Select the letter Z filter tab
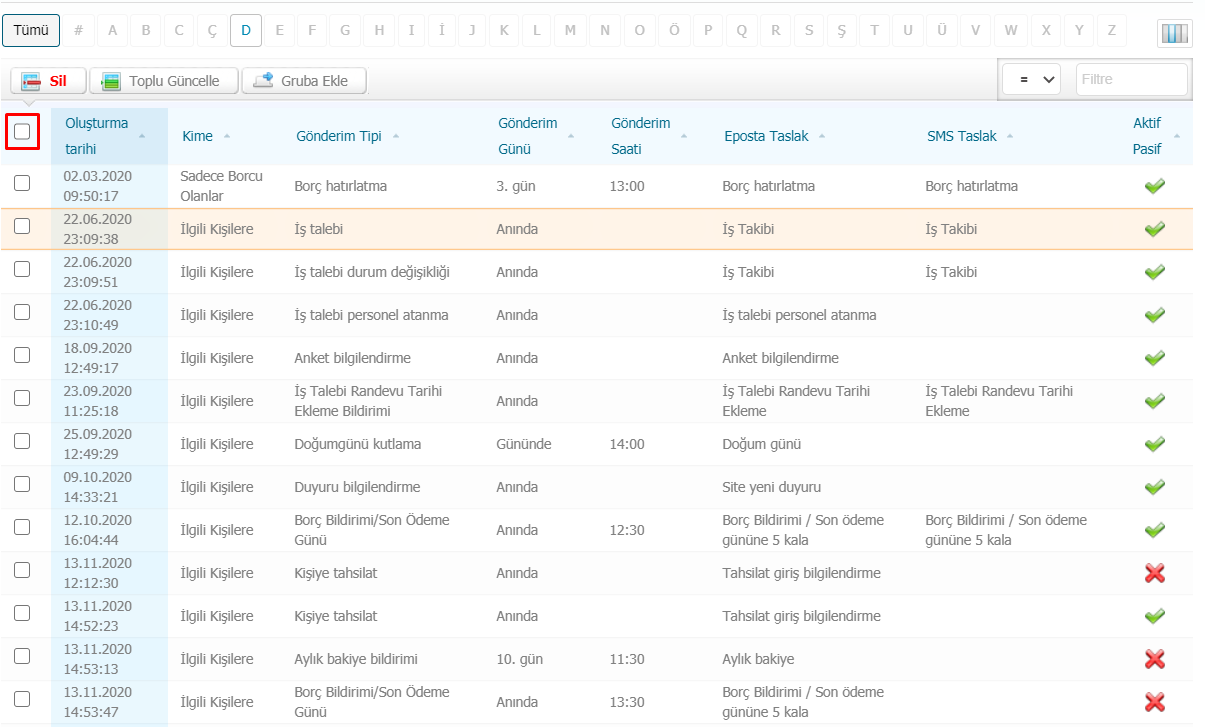Image resolution: width=1205 pixels, height=727 pixels. coord(1111,31)
